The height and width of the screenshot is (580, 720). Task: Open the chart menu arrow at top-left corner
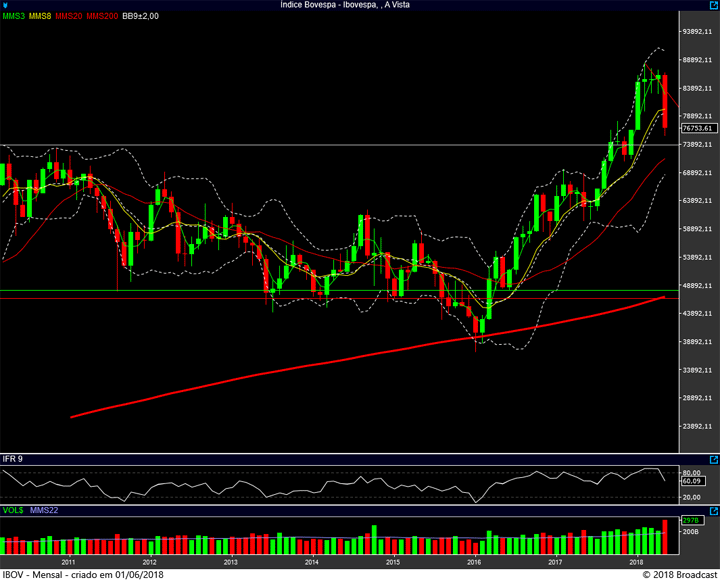point(5,5)
